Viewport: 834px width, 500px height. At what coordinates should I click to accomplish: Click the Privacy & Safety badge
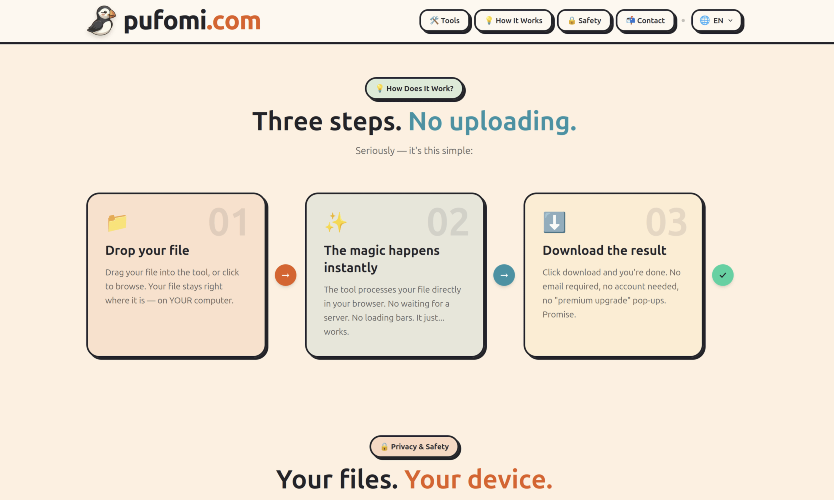[x=414, y=446]
